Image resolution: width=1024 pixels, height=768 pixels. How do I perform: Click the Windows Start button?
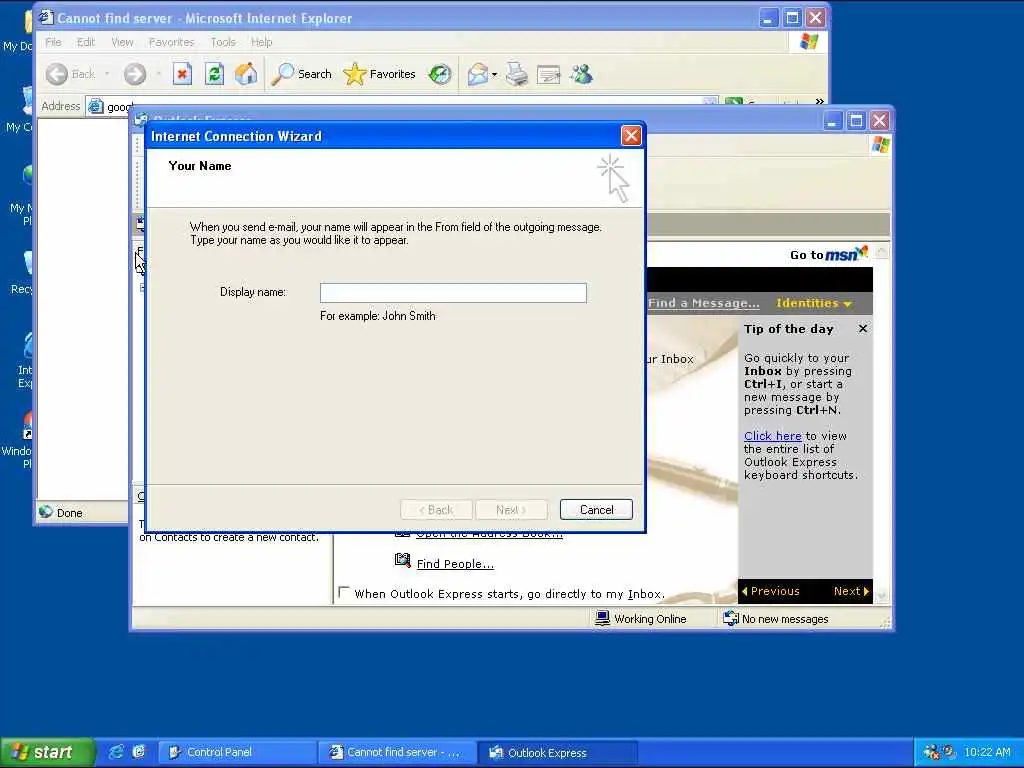pyautogui.click(x=47, y=752)
